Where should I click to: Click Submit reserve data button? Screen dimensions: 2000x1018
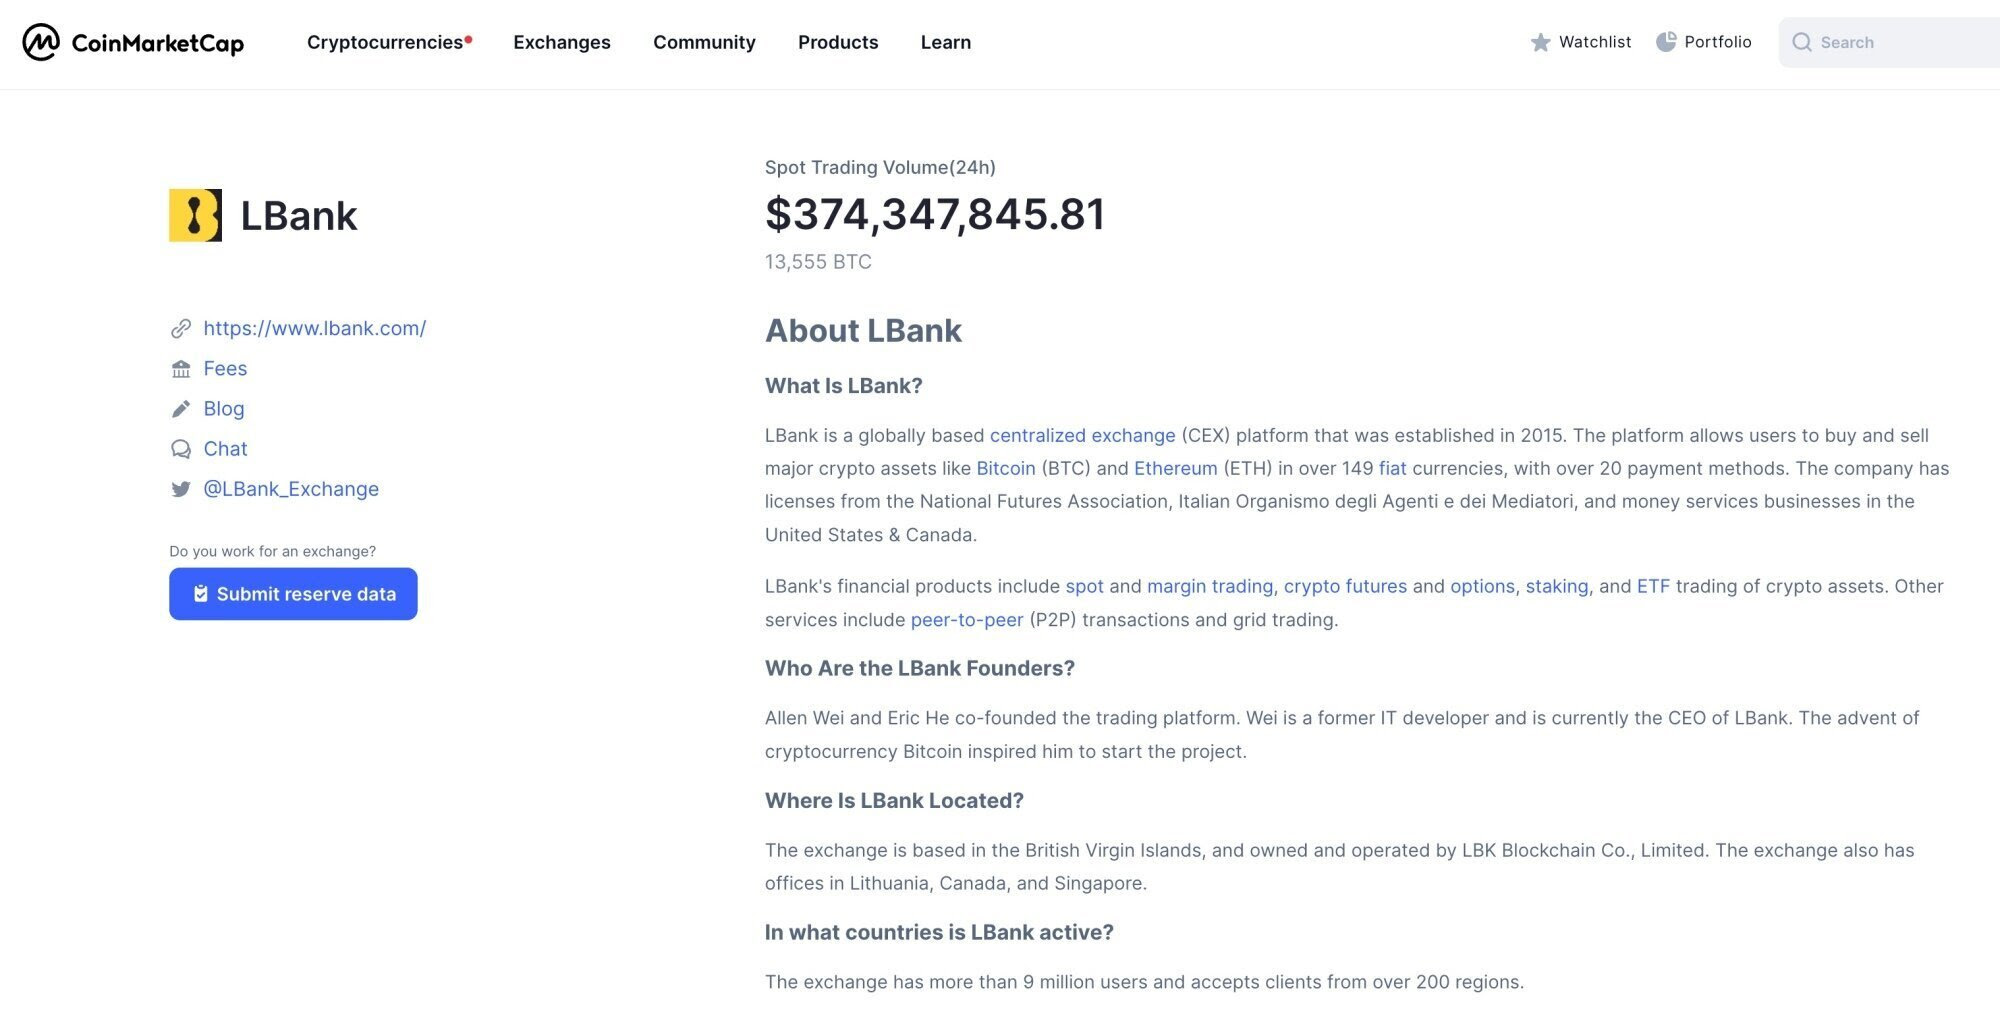[293, 594]
